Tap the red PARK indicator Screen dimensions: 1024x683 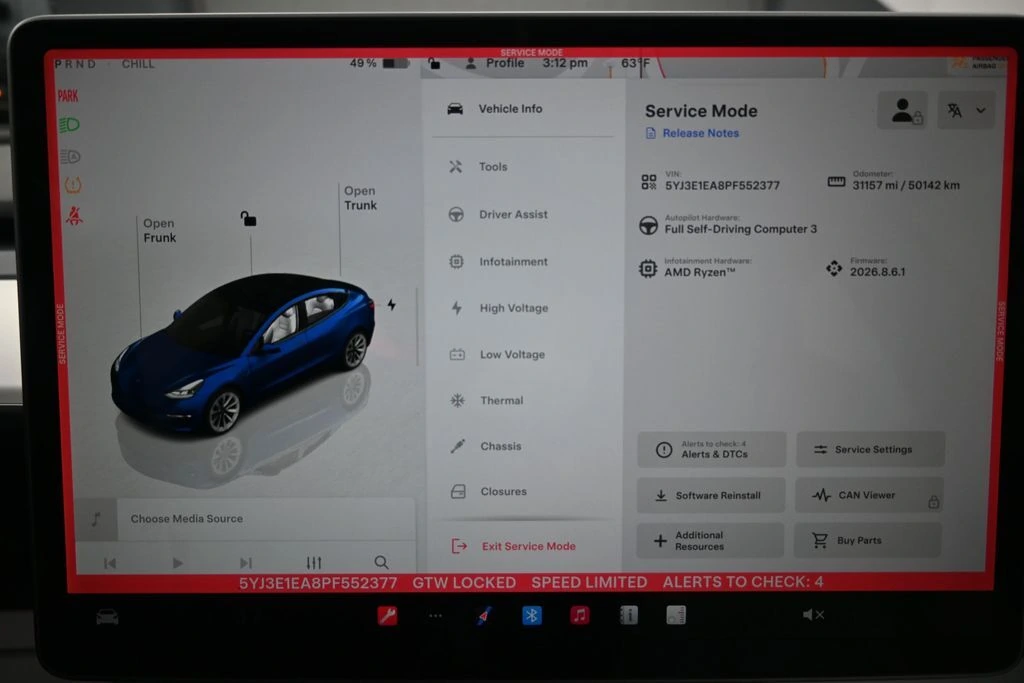[68, 97]
